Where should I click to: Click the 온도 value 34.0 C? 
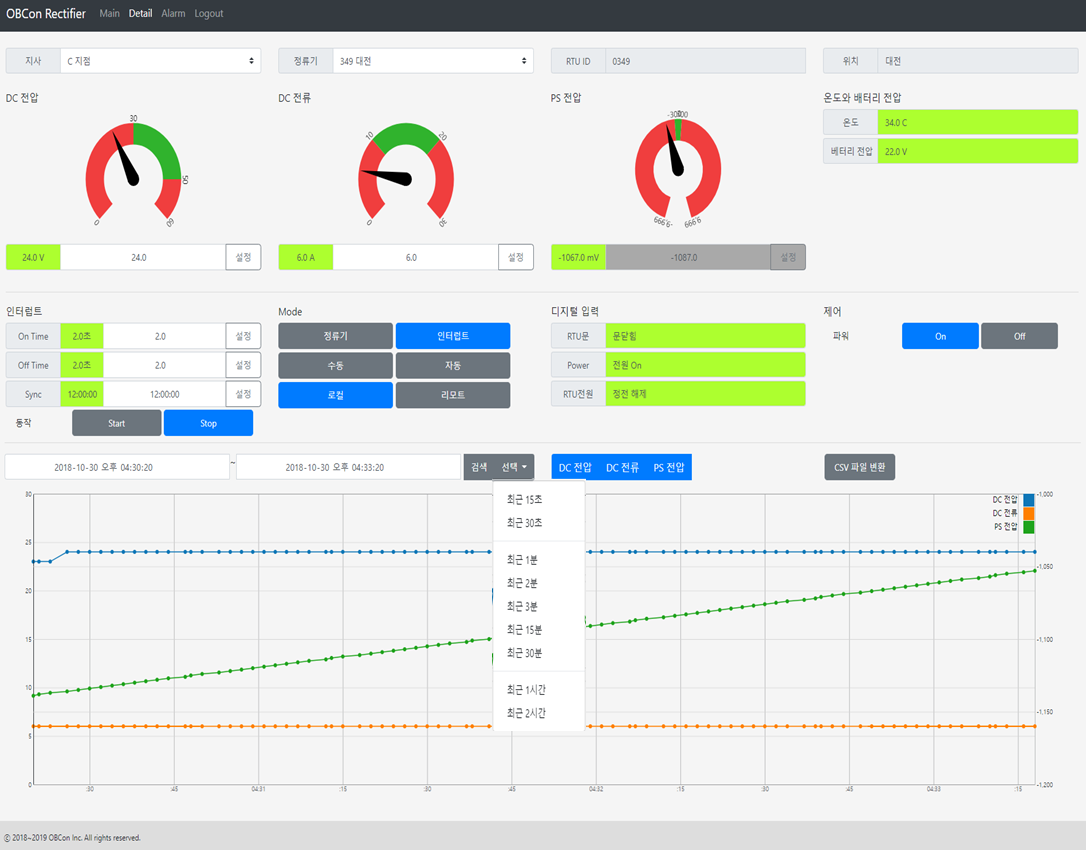pos(977,123)
